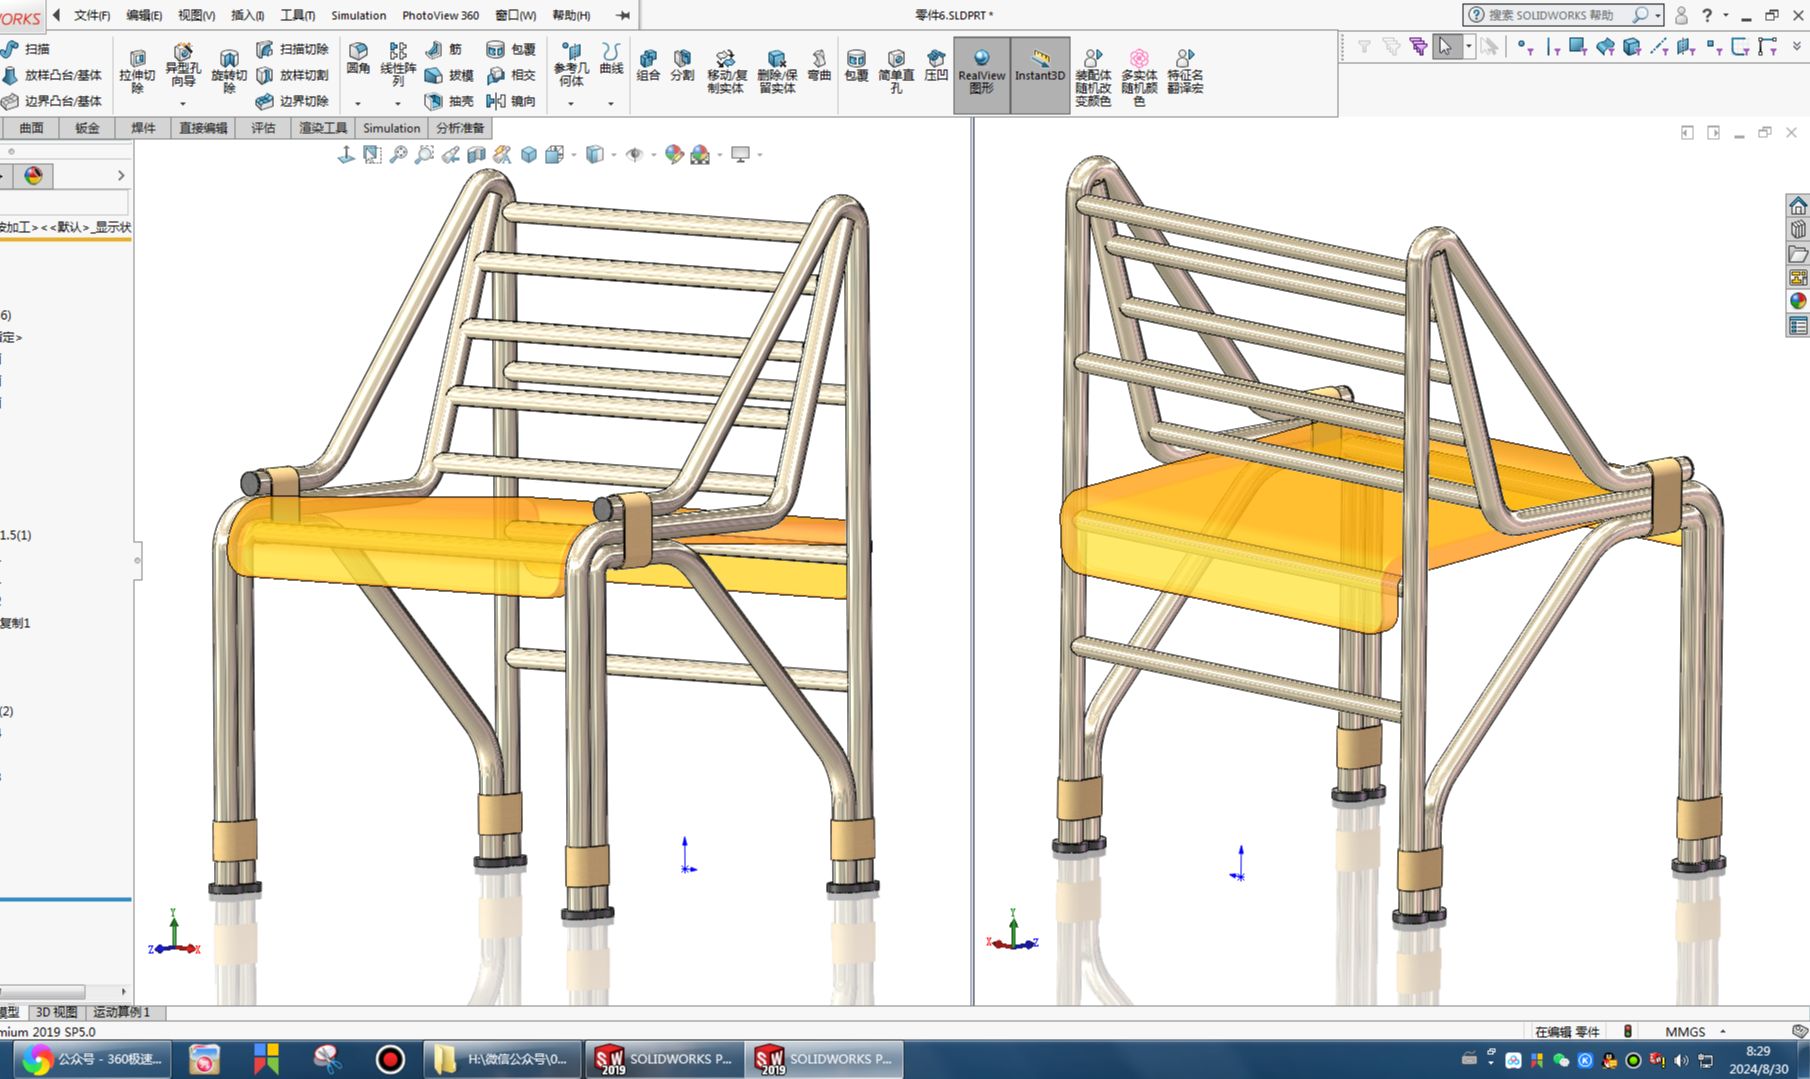
Task: Open the 异型孔向导 hole wizard
Action: click(x=182, y=66)
